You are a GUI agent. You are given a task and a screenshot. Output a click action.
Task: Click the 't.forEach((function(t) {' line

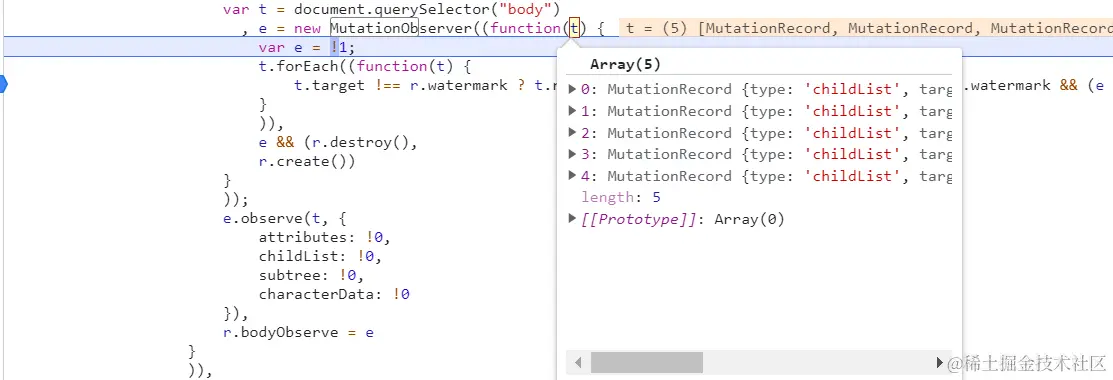tap(365, 66)
